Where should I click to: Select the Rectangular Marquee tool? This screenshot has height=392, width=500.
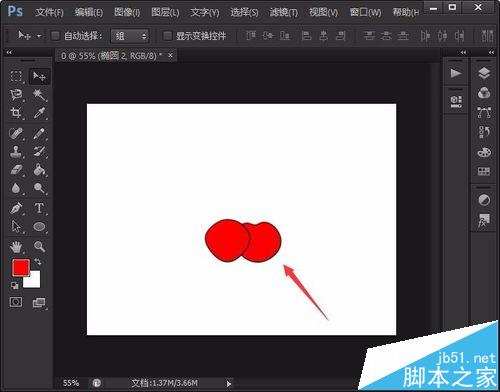(x=16, y=76)
